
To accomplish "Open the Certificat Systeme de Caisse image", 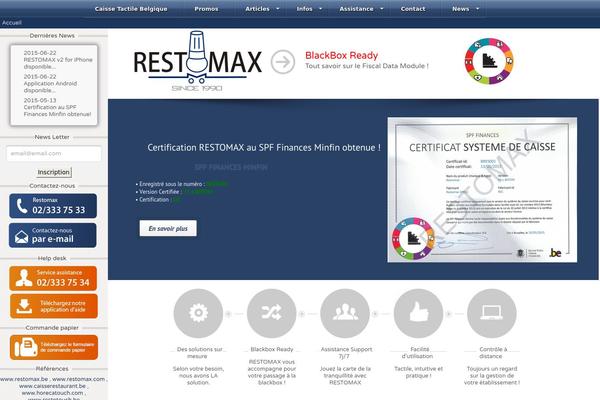I will point(482,190).
